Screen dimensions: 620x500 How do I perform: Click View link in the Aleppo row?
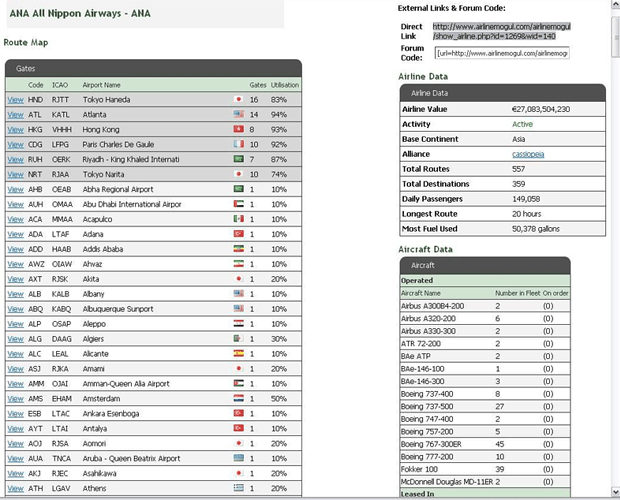point(15,324)
